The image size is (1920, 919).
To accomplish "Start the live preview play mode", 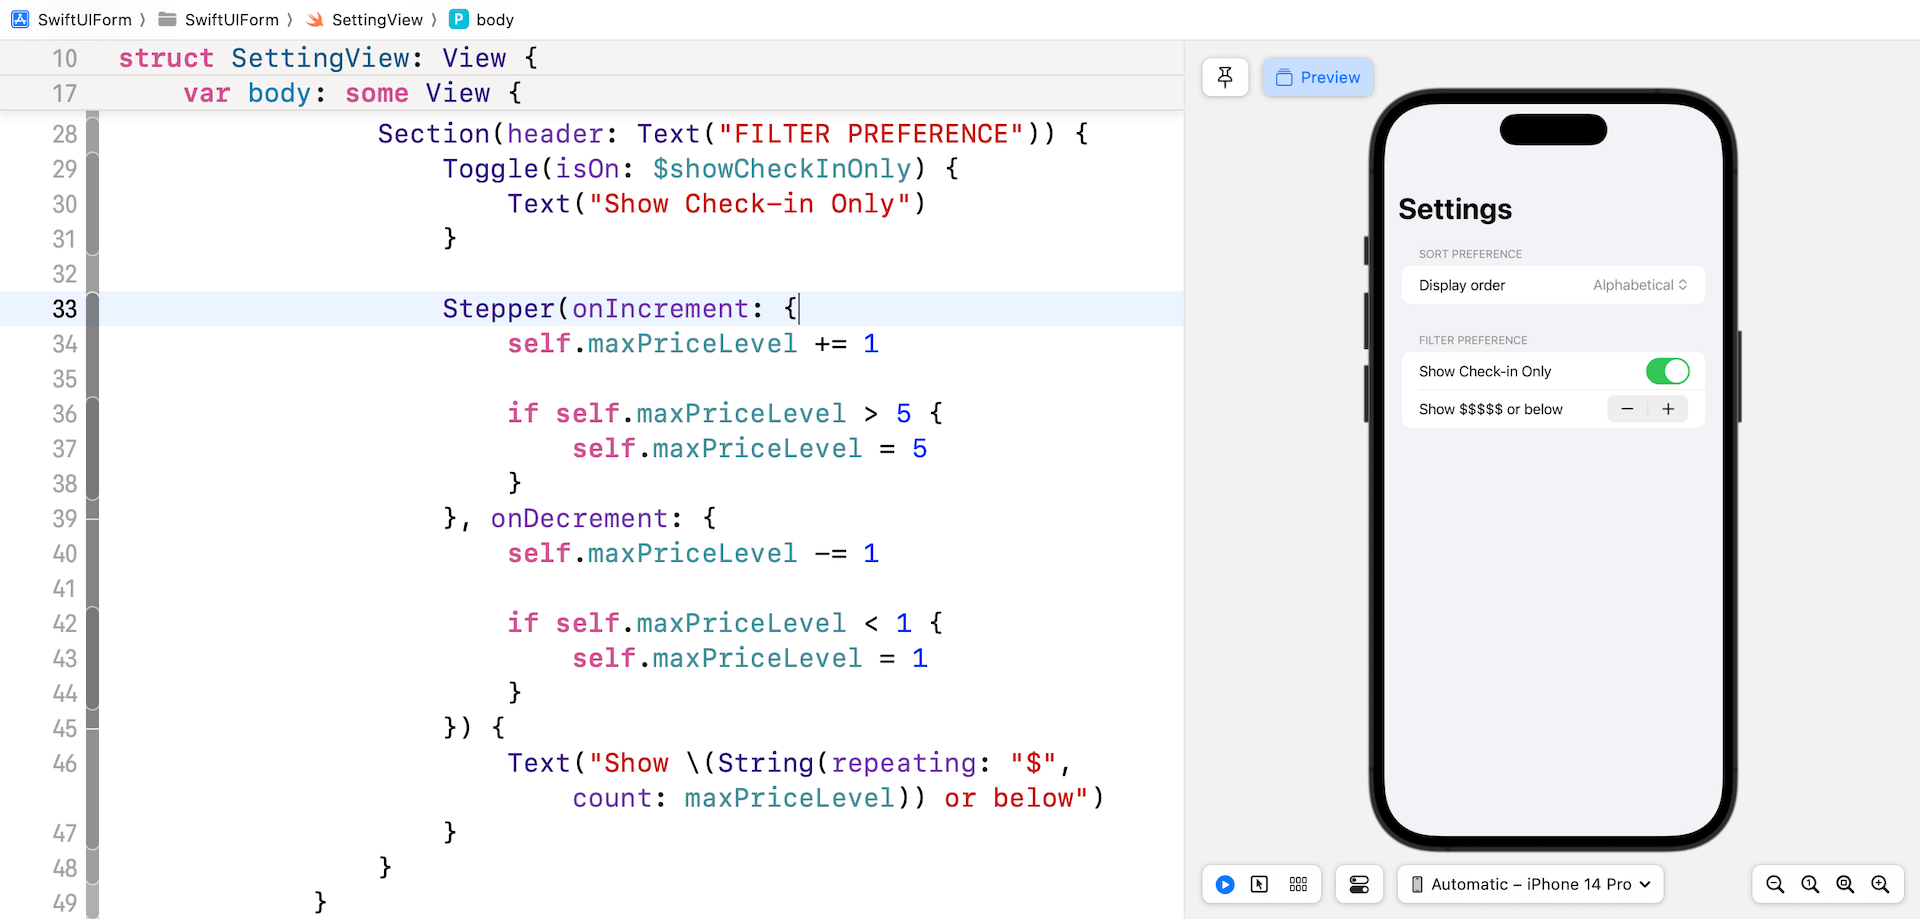I will coord(1225,884).
